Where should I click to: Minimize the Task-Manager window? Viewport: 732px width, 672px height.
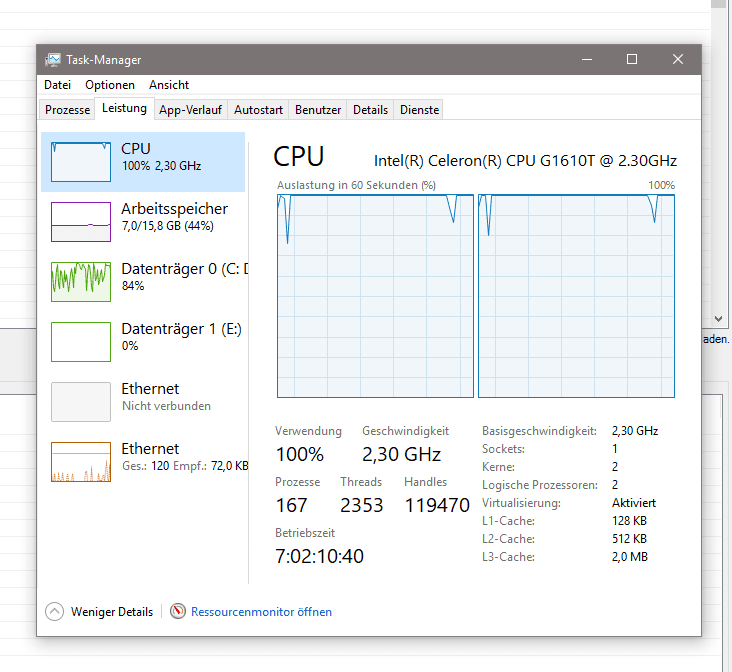pyautogui.click(x=587, y=59)
